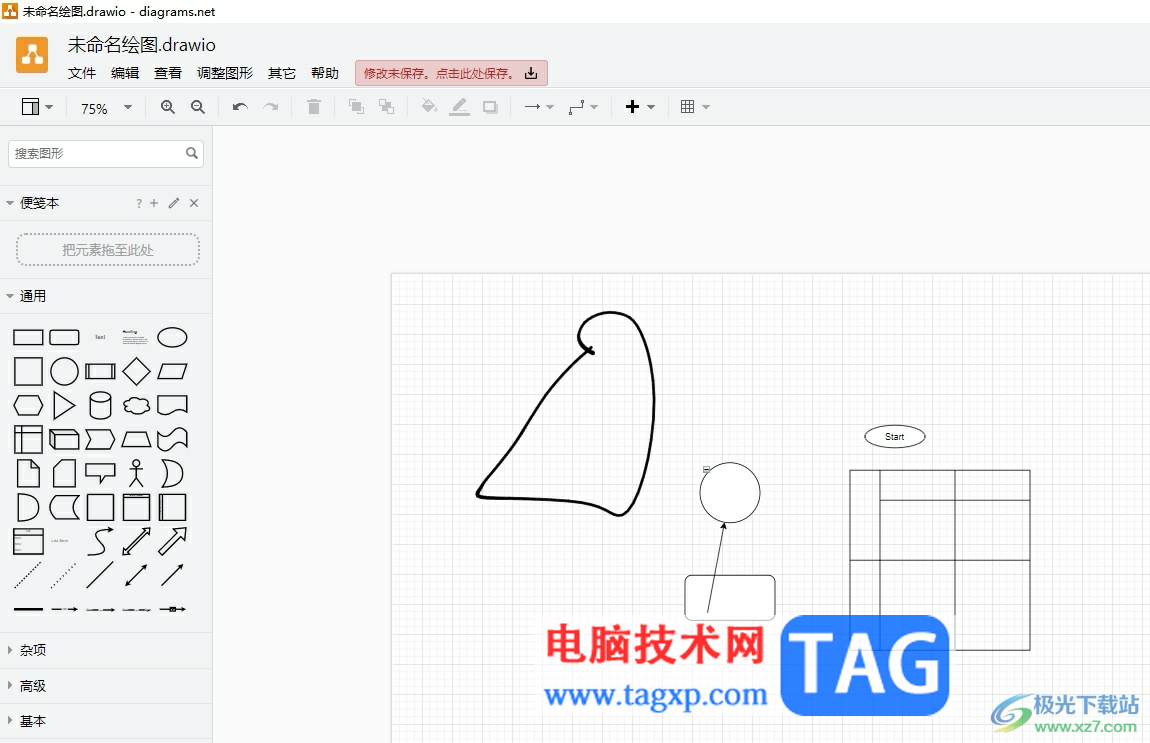This screenshot has width=1150, height=743.
Task: Click the send to back icon
Action: pyautogui.click(x=387, y=107)
